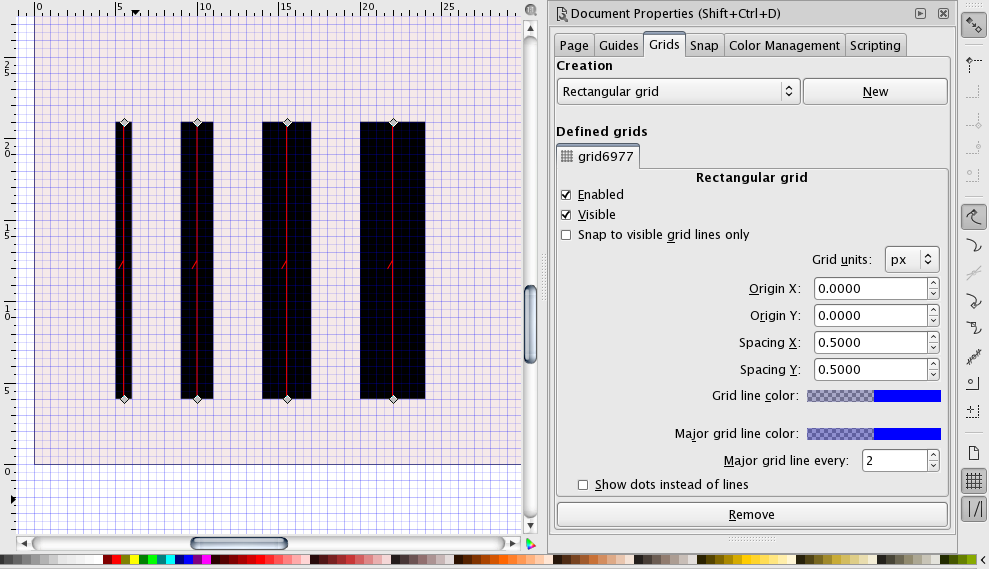This screenshot has height=569, width=989.
Task: Enable Snap to visible grid lines only
Action: [566, 235]
